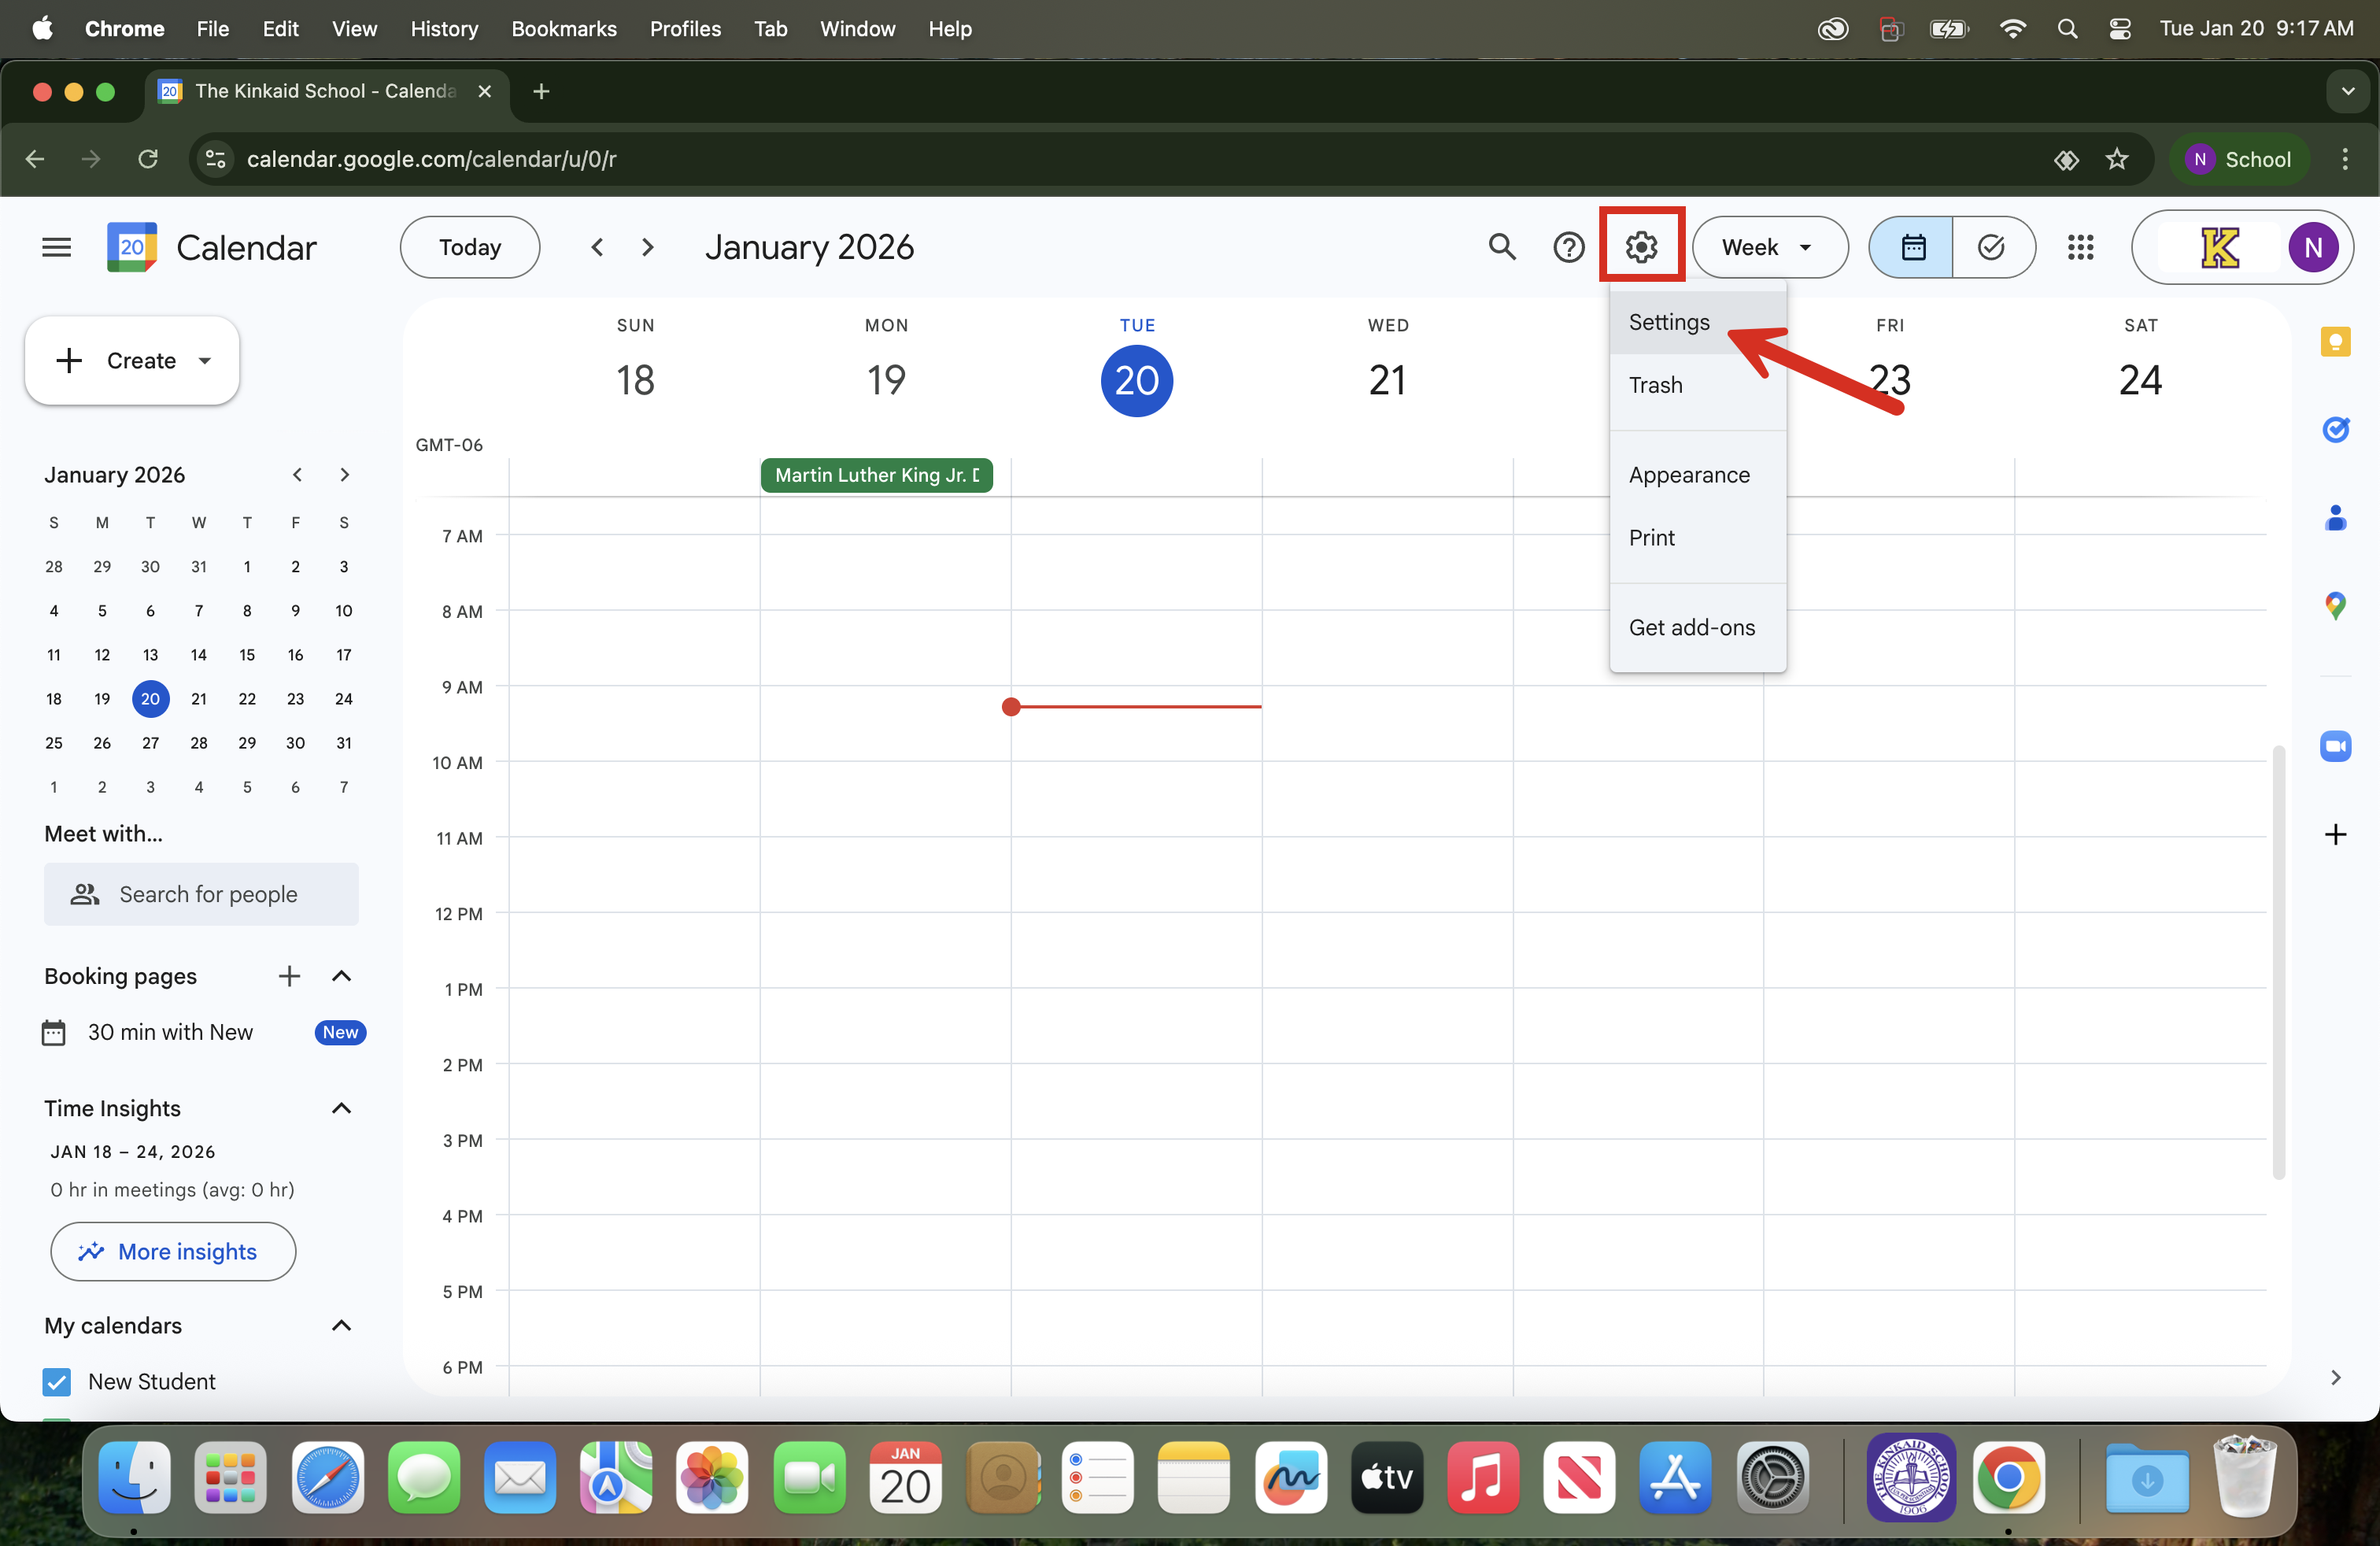
Task: Open Google Keep in side panel
Action: 2335,343
